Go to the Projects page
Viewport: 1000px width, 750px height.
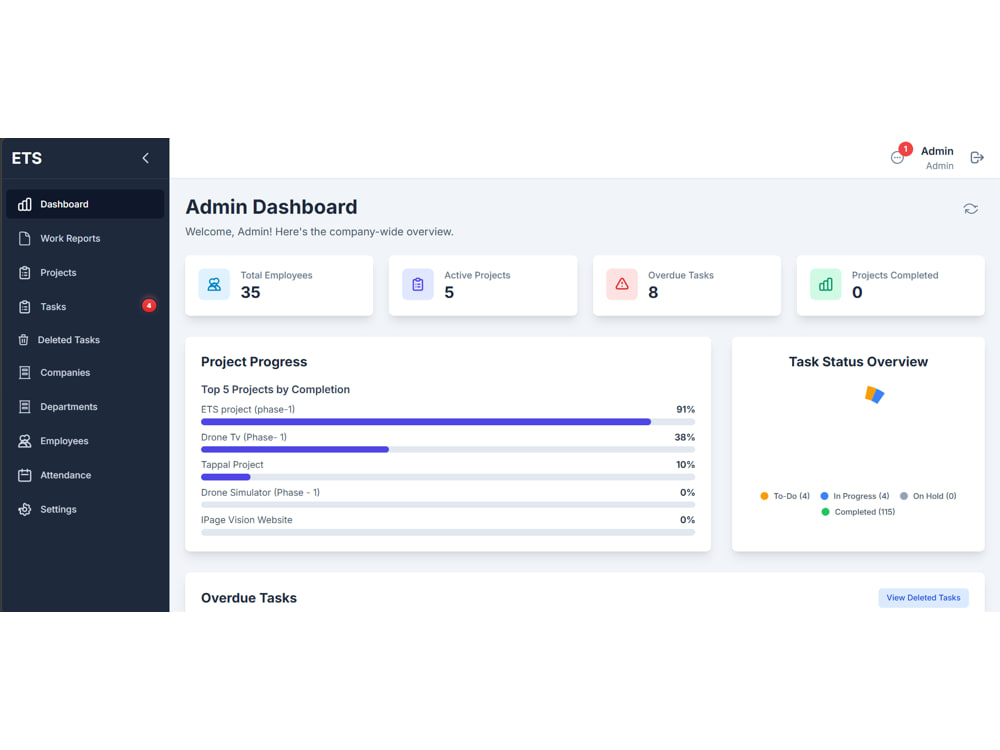(x=85, y=272)
